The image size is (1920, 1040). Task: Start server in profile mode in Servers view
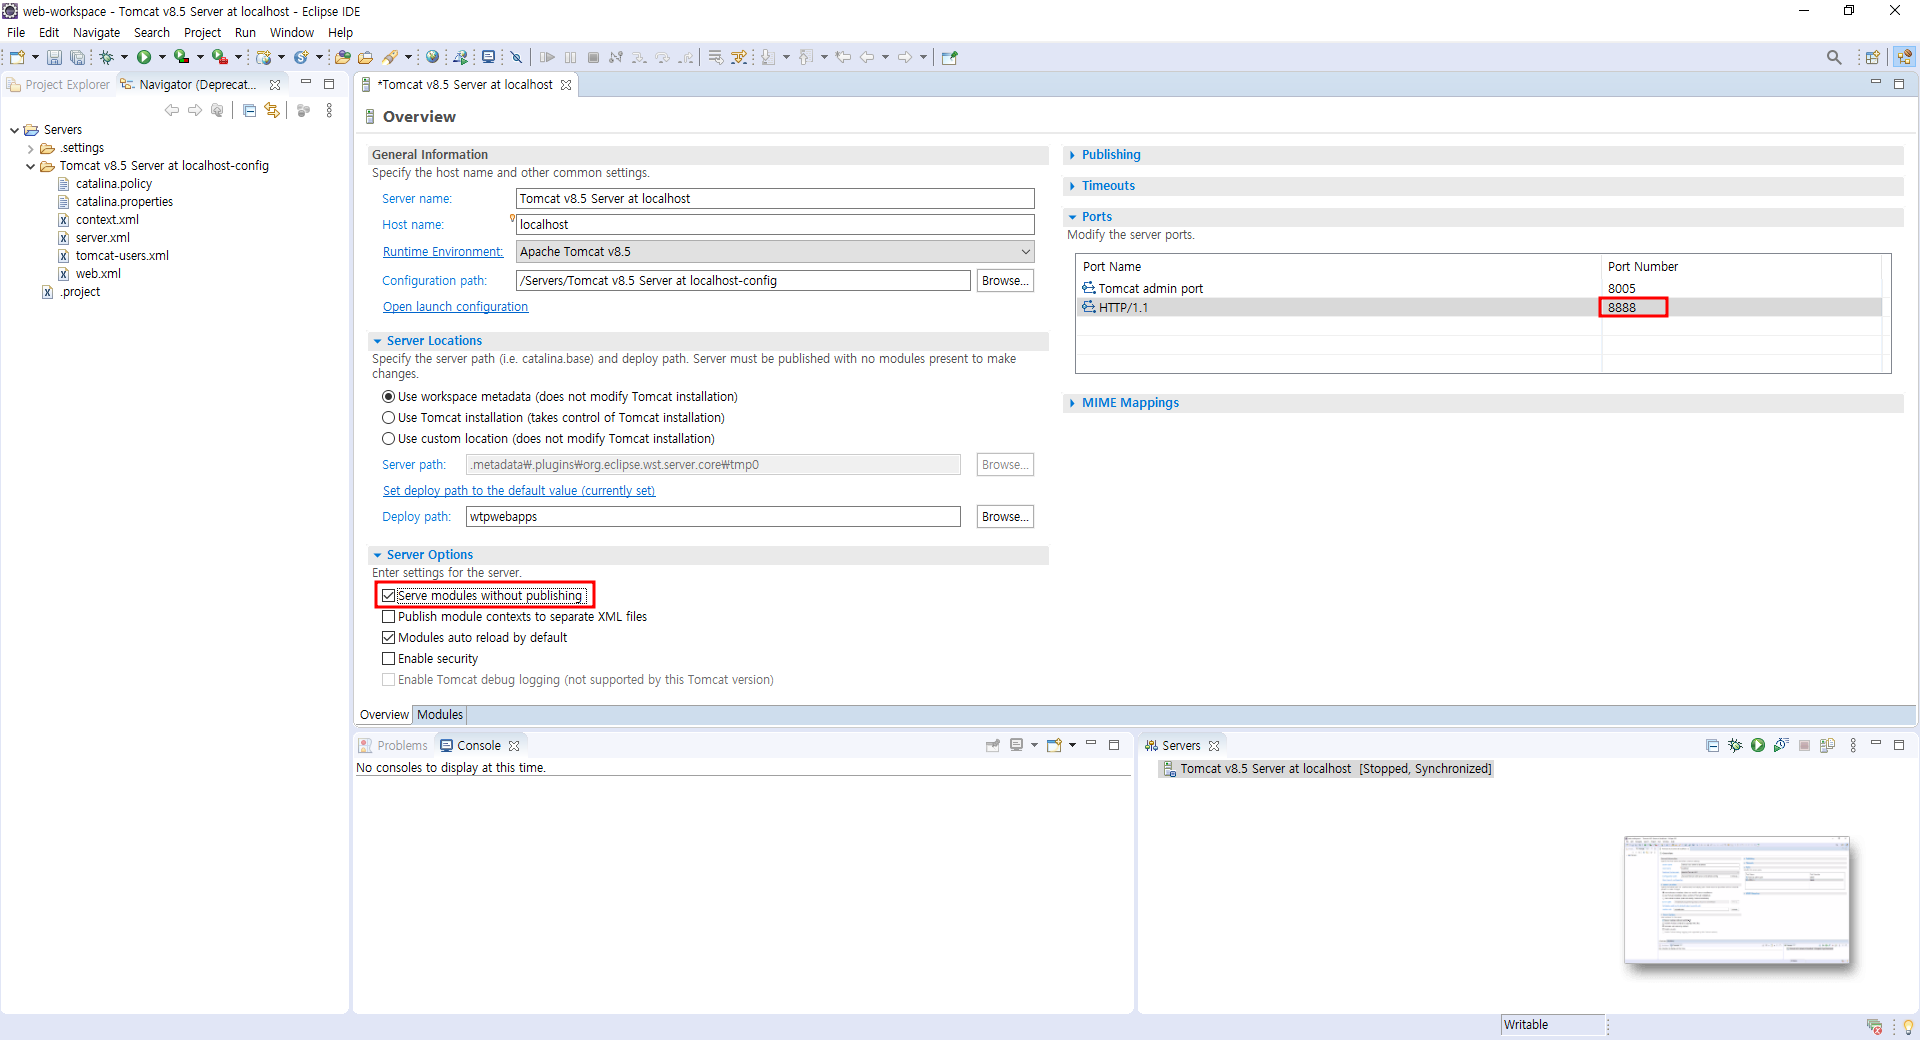1780,745
